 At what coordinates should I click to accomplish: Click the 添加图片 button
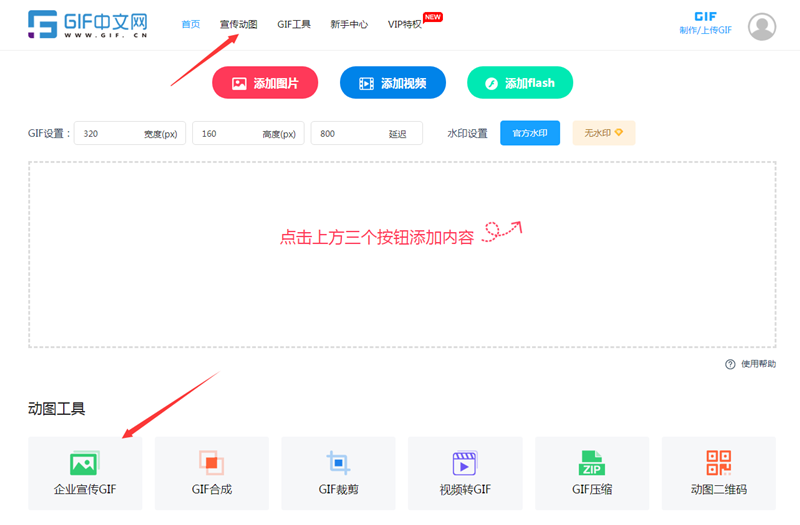tap(265, 83)
